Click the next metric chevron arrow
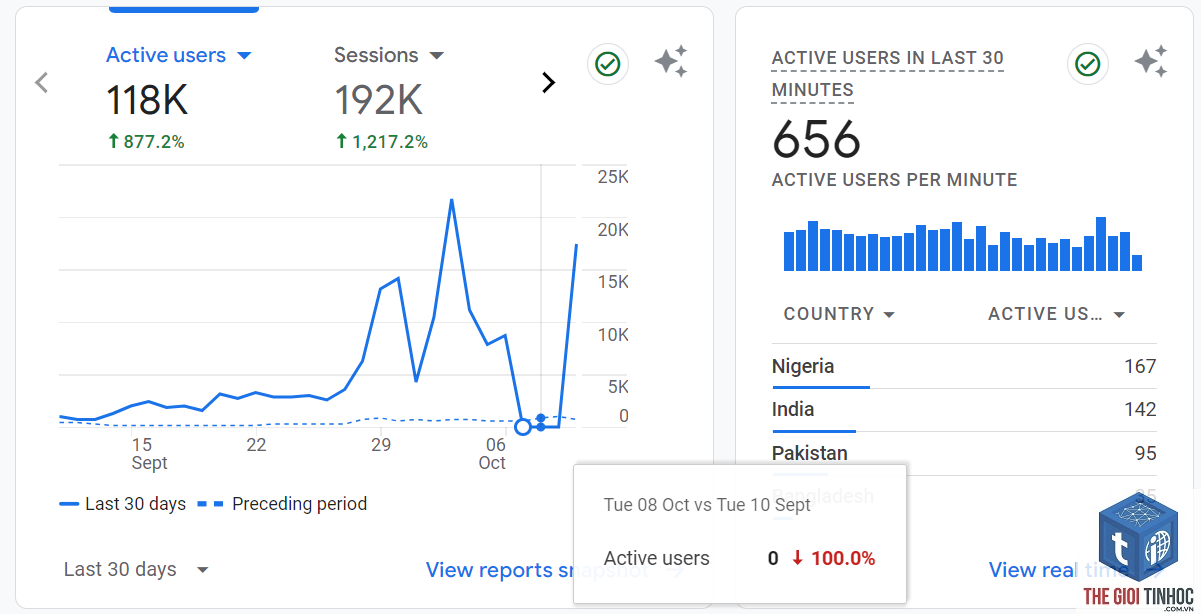The width and height of the screenshot is (1201, 614). [548, 82]
